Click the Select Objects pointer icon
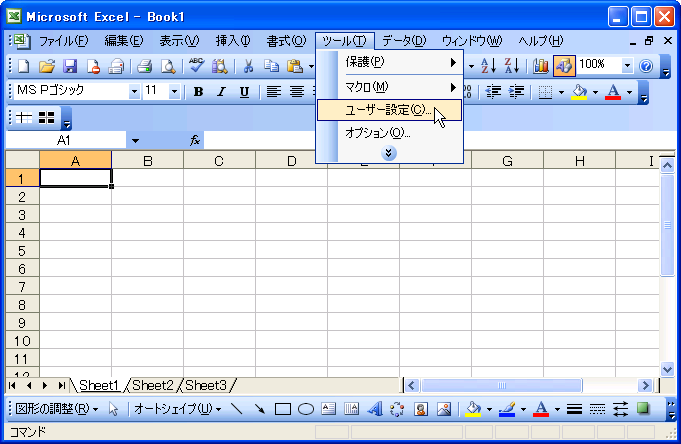Screen dimensions: 681x444 point(113,409)
